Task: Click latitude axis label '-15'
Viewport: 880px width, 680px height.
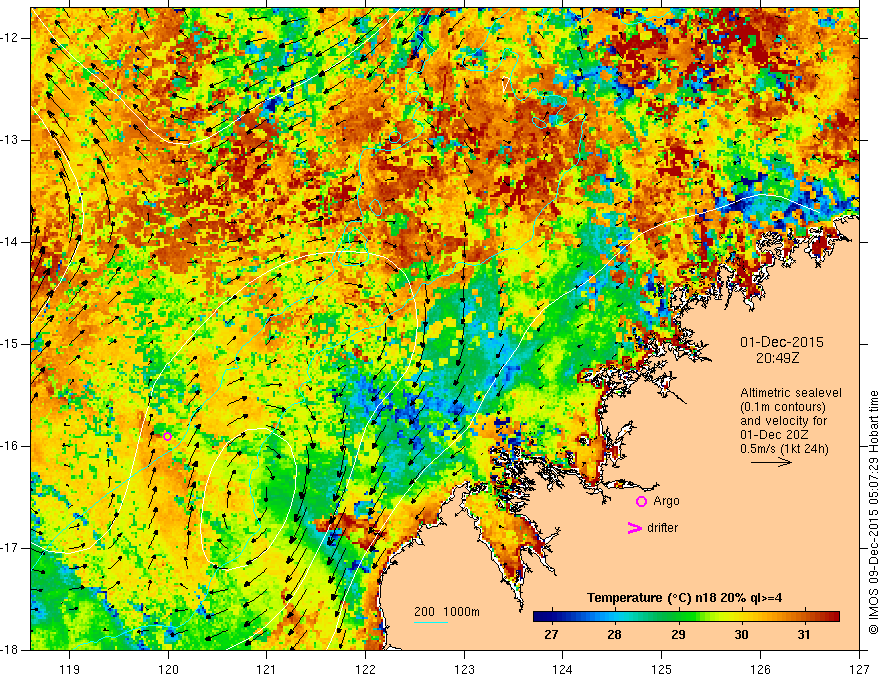Action: pos(10,344)
